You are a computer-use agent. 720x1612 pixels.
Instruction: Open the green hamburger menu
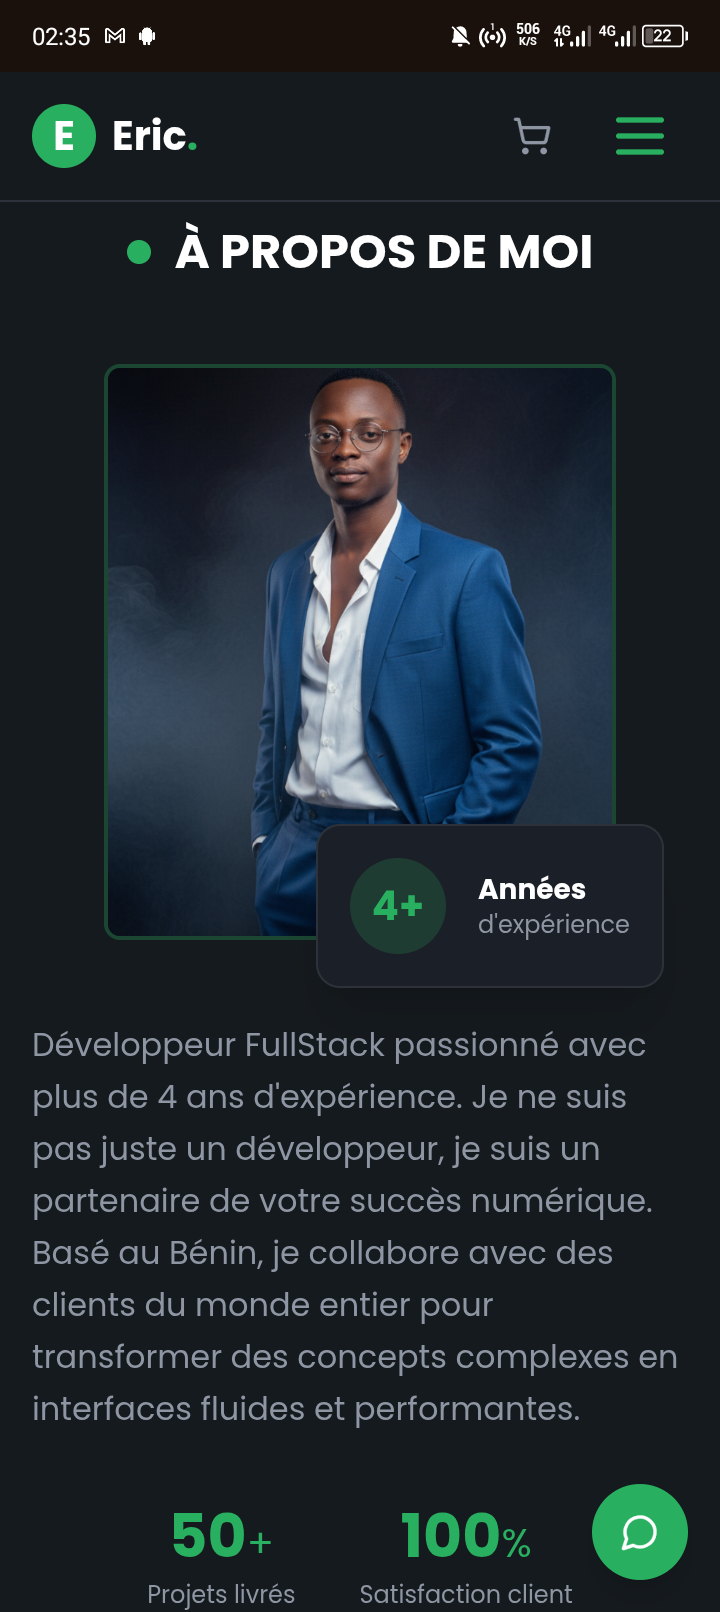click(x=640, y=136)
